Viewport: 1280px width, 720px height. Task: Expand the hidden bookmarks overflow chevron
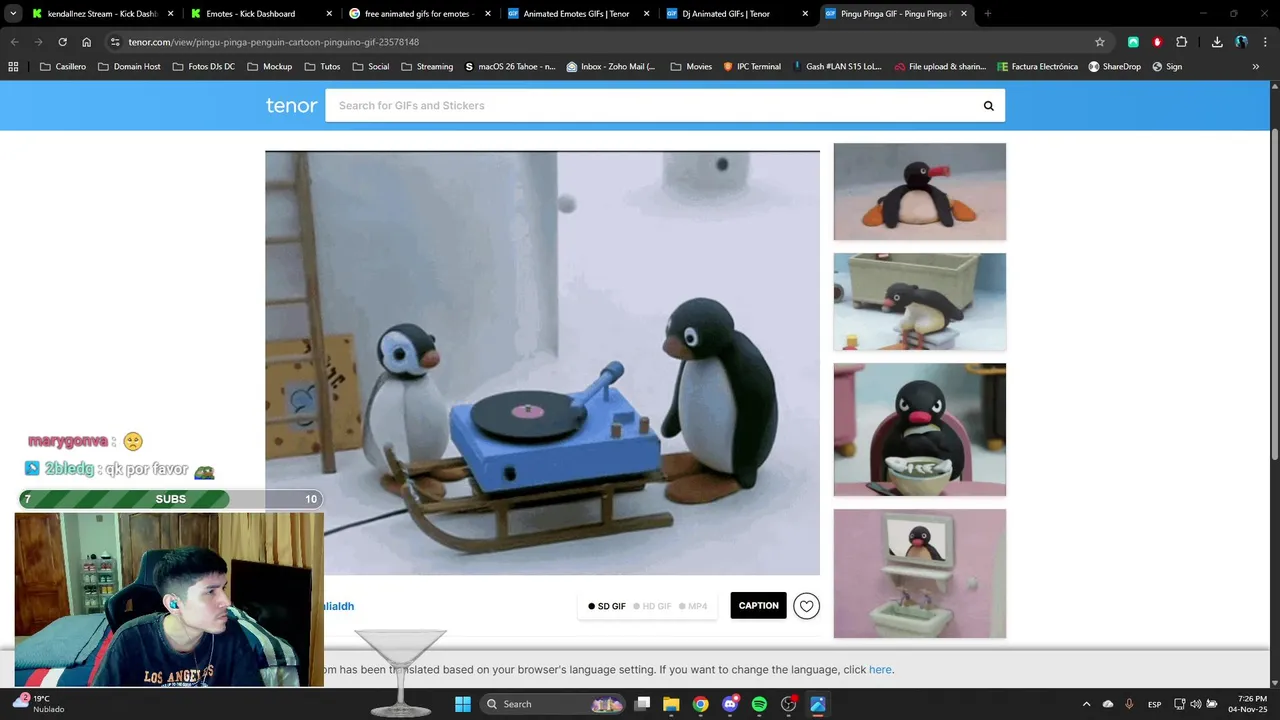point(1255,67)
